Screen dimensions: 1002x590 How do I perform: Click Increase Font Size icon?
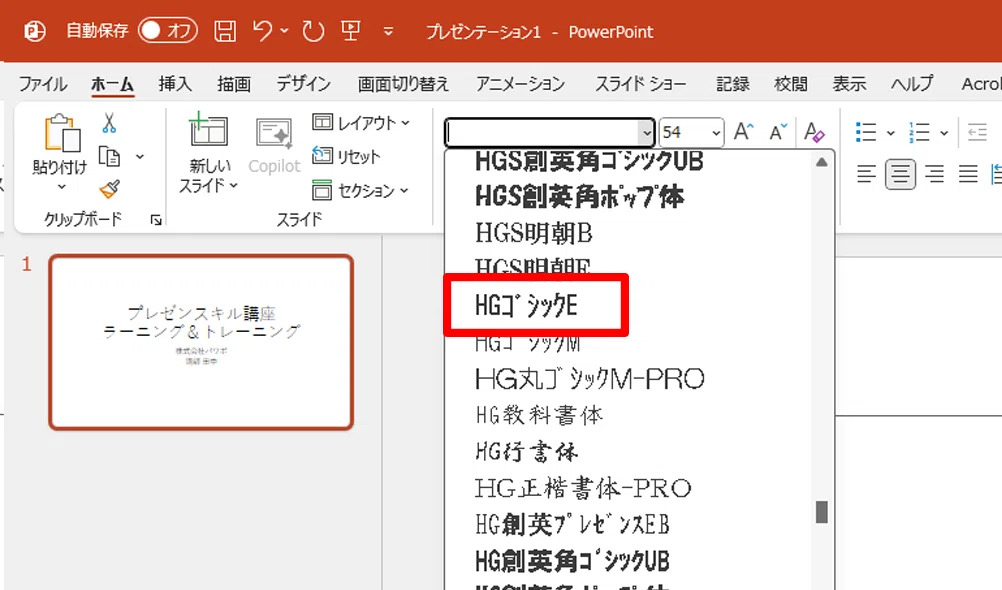tap(743, 132)
